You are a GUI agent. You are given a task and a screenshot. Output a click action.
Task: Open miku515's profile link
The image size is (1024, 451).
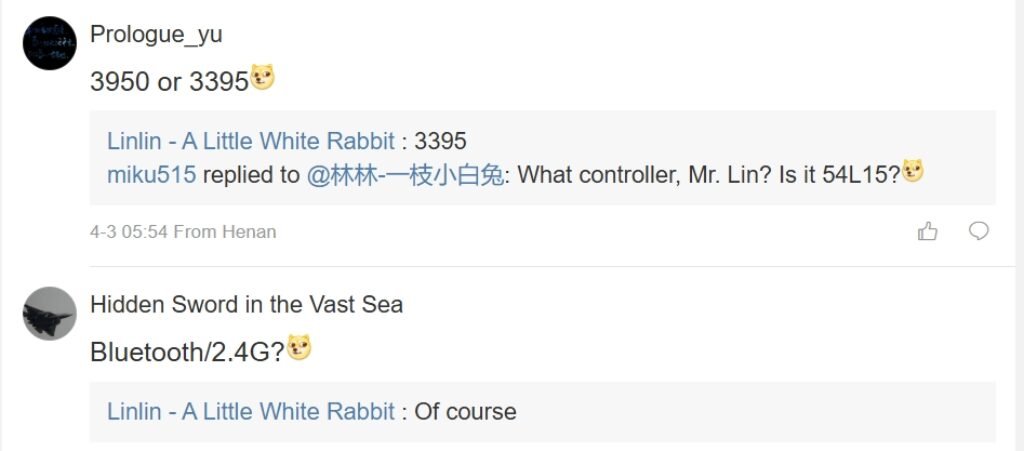pos(152,175)
